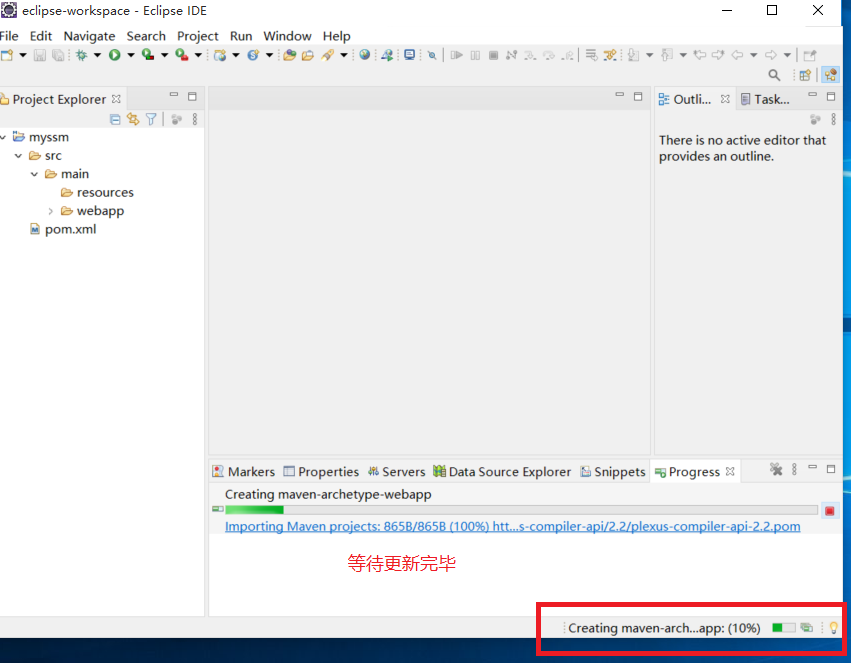Image resolution: width=851 pixels, height=663 pixels.
Task: Open the Back history dropdown arrow
Action: click(753, 55)
